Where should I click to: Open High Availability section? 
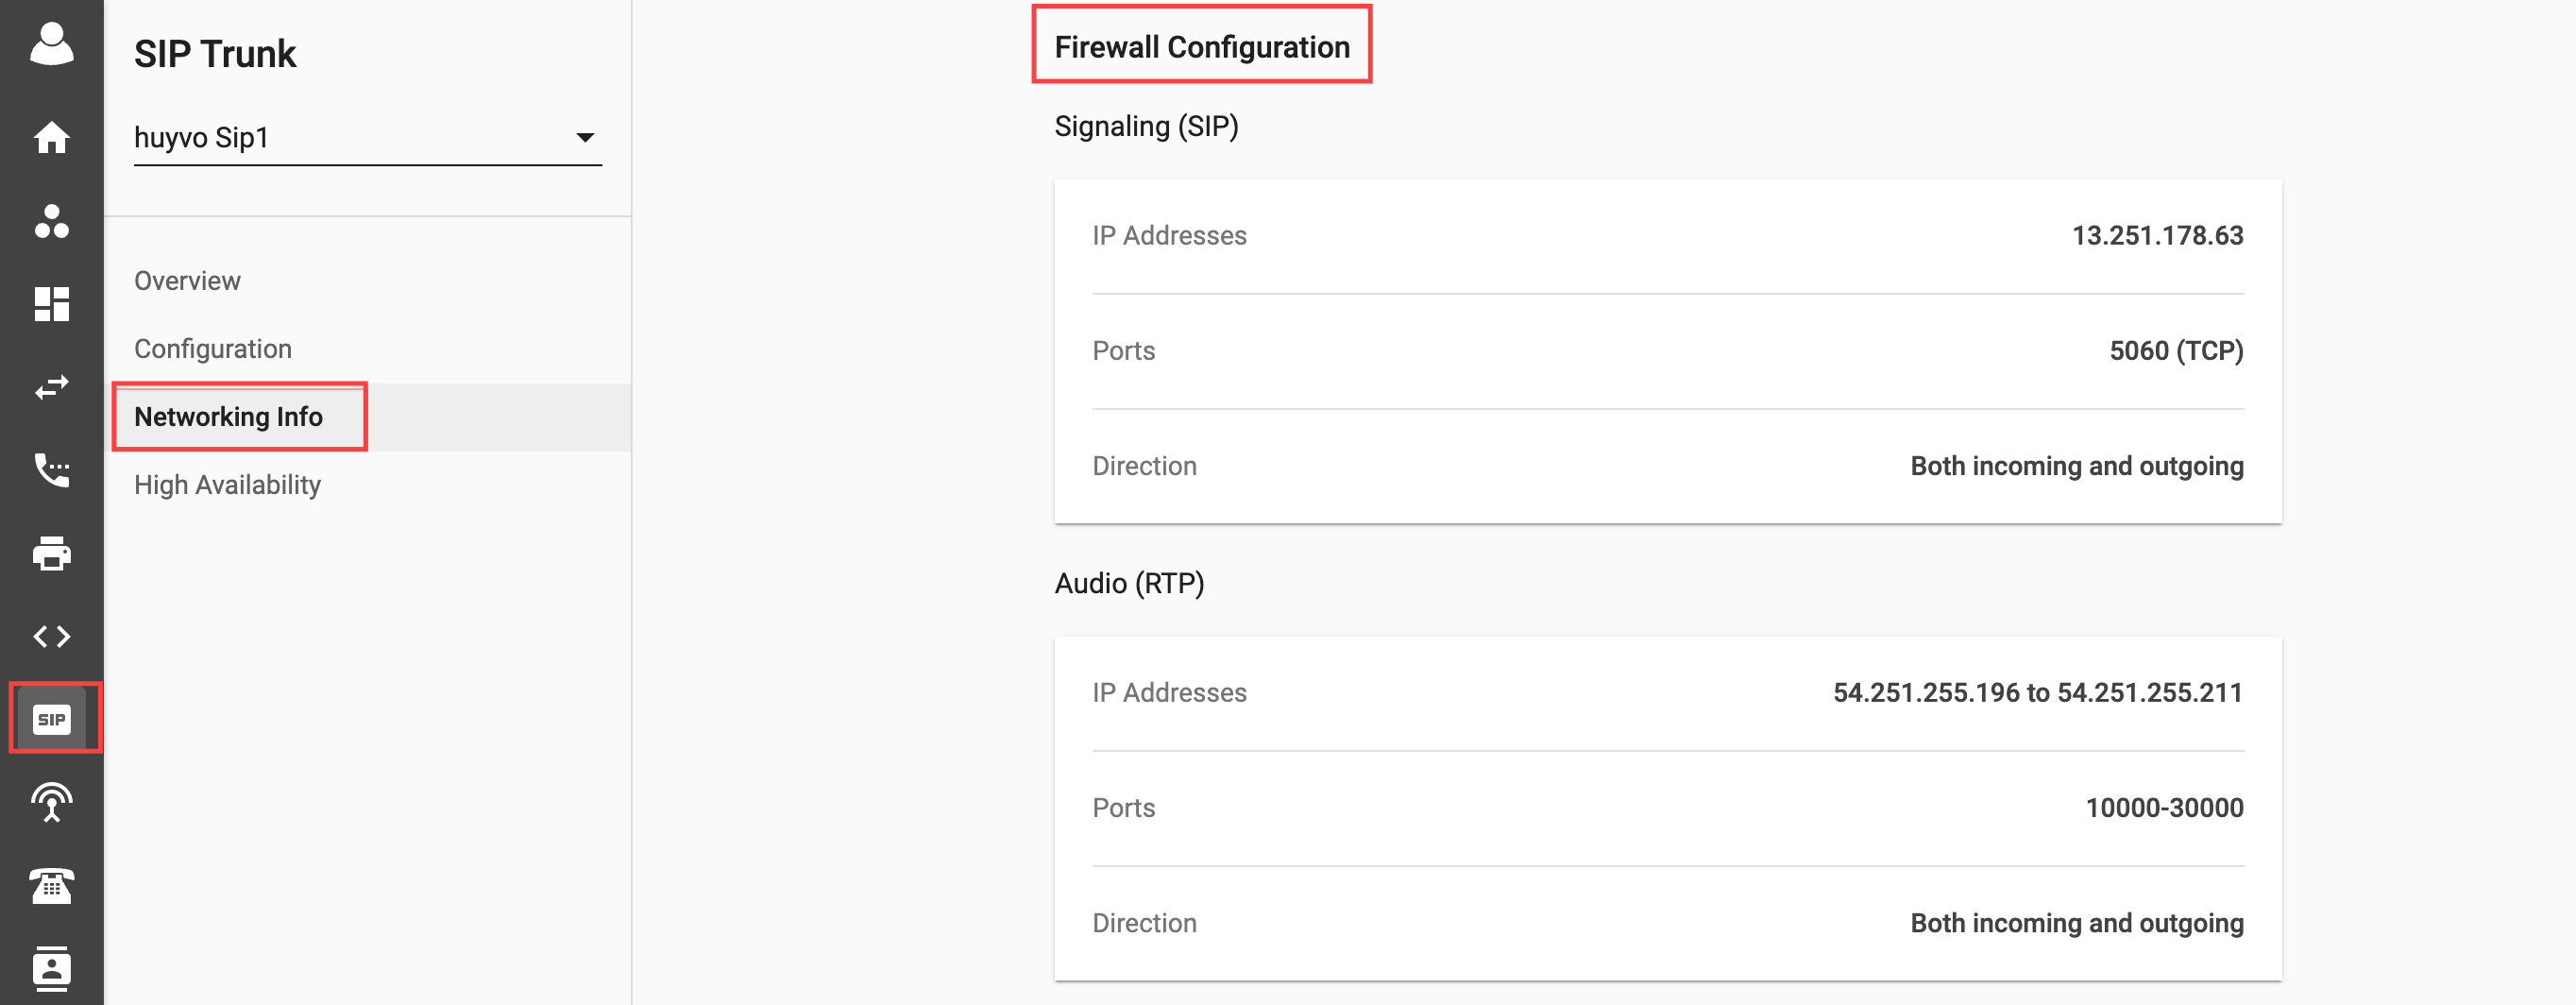click(x=227, y=485)
